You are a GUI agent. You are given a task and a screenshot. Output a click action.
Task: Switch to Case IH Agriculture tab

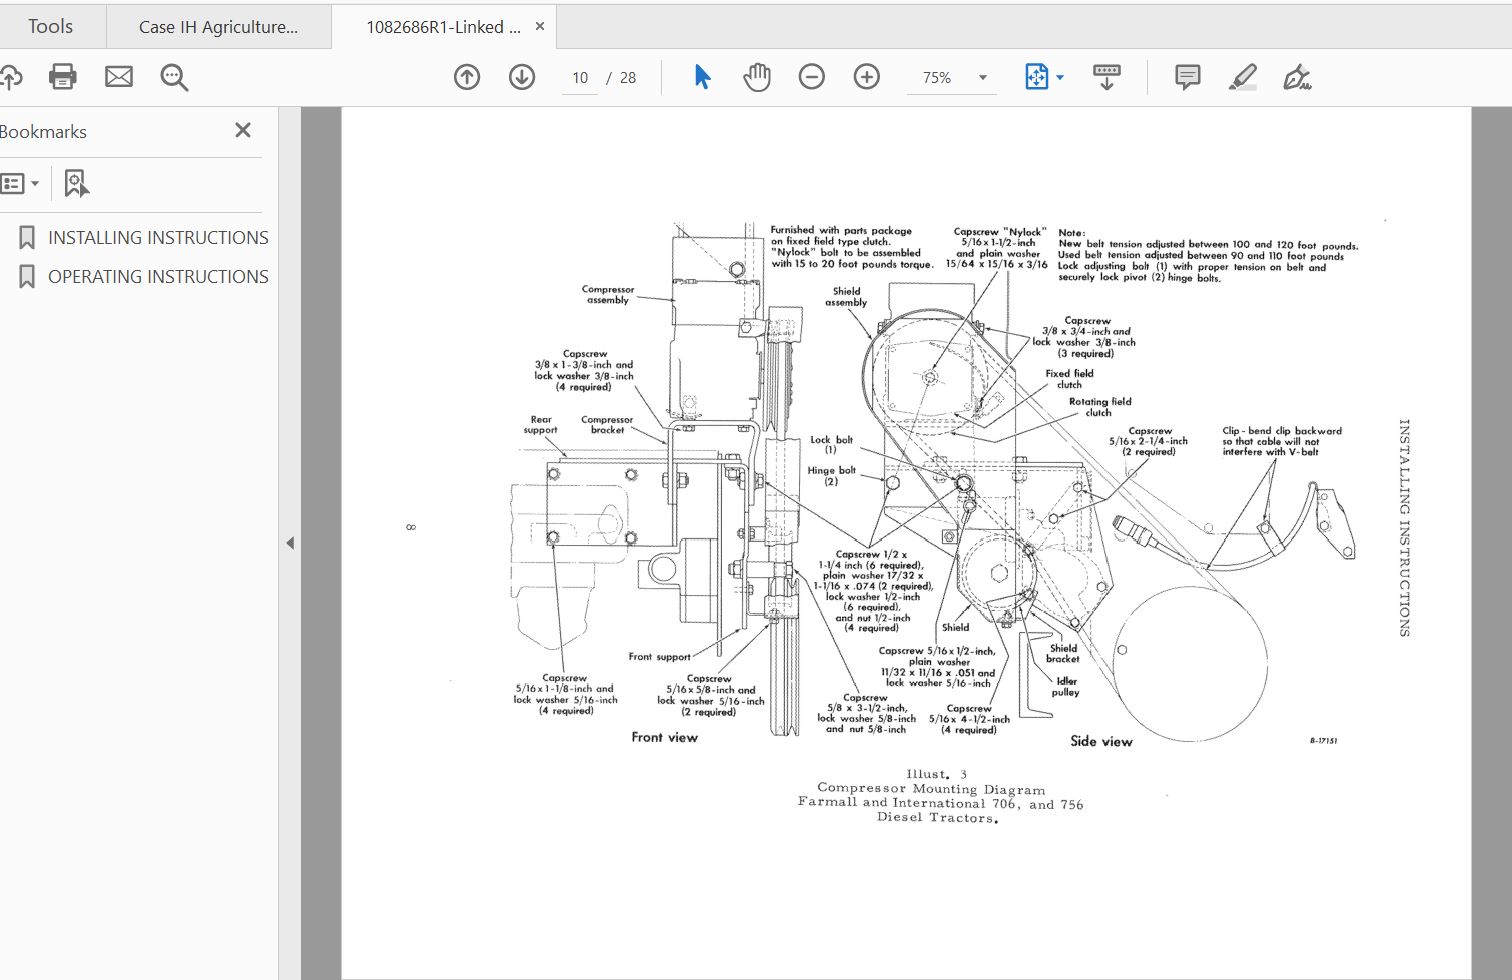click(218, 27)
